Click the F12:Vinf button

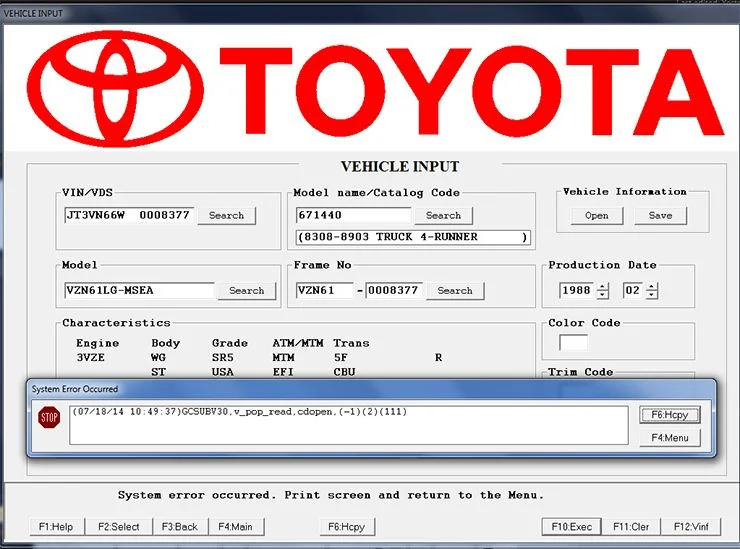pos(691,527)
